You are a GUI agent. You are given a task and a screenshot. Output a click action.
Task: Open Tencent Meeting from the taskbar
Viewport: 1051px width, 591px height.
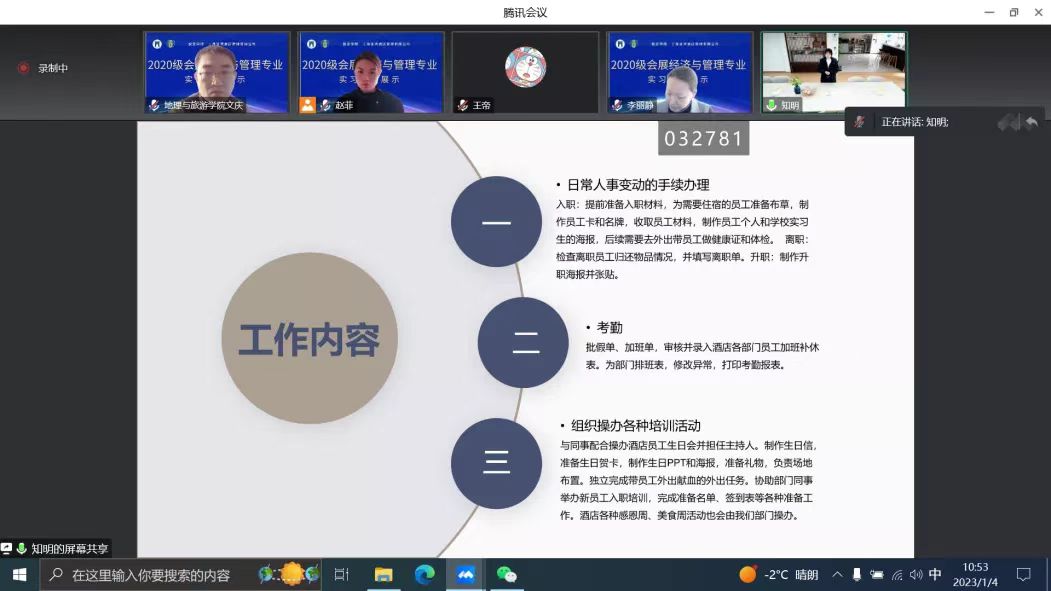point(465,575)
